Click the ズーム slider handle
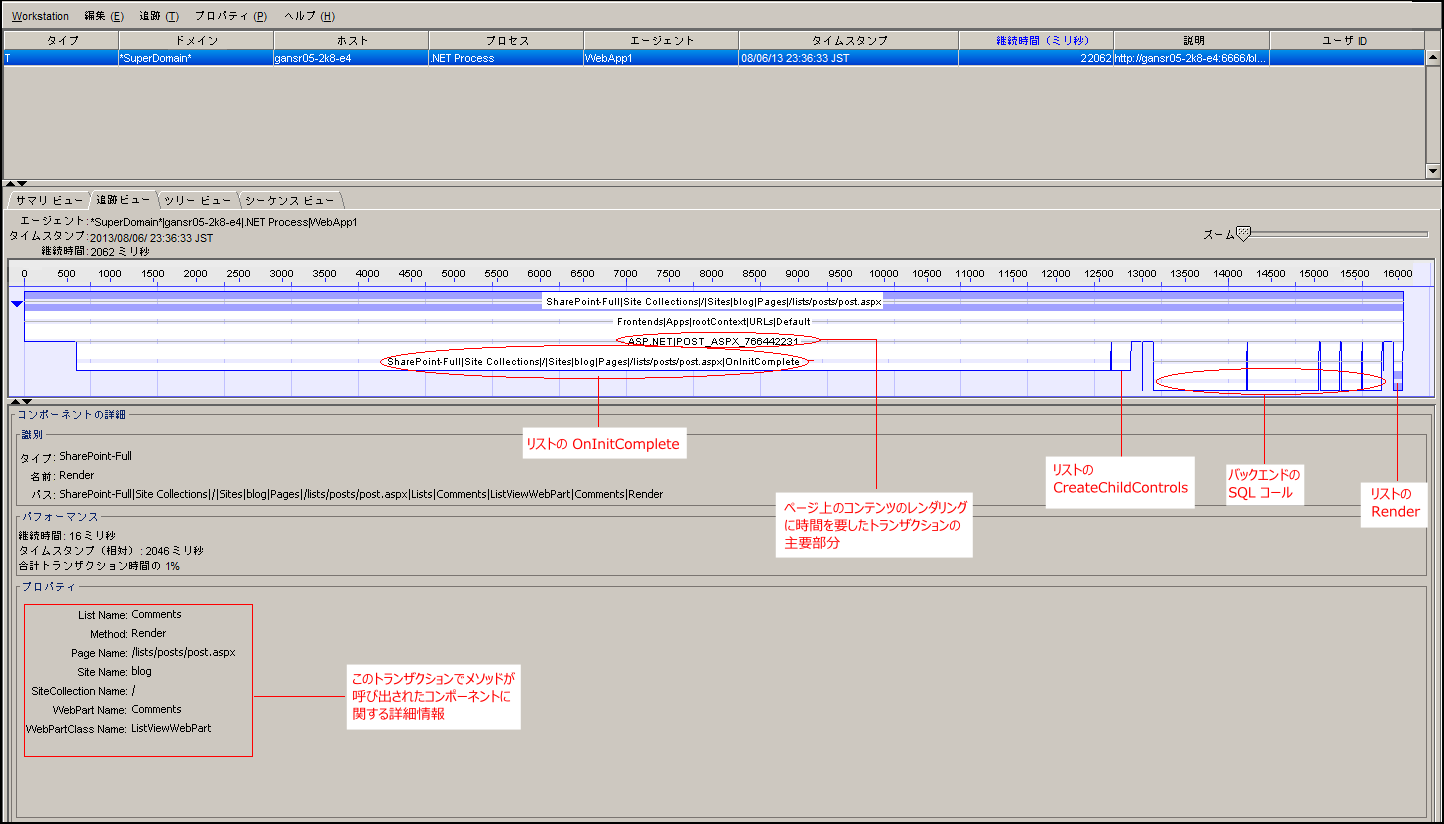This screenshot has height=824, width=1444. pyautogui.click(x=1243, y=233)
